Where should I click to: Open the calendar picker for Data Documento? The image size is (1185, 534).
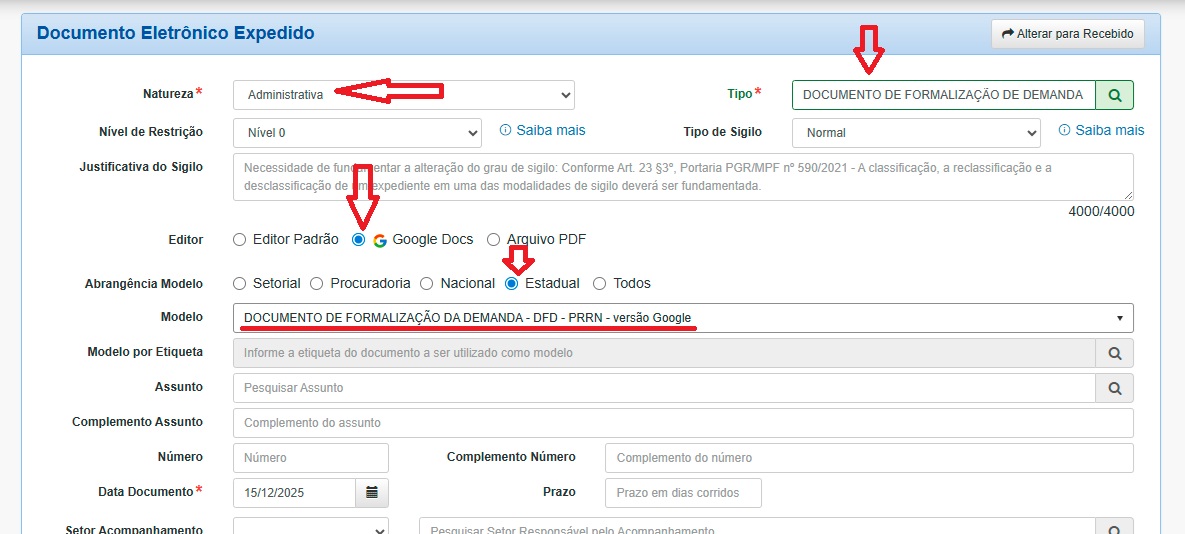pyautogui.click(x=372, y=493)
